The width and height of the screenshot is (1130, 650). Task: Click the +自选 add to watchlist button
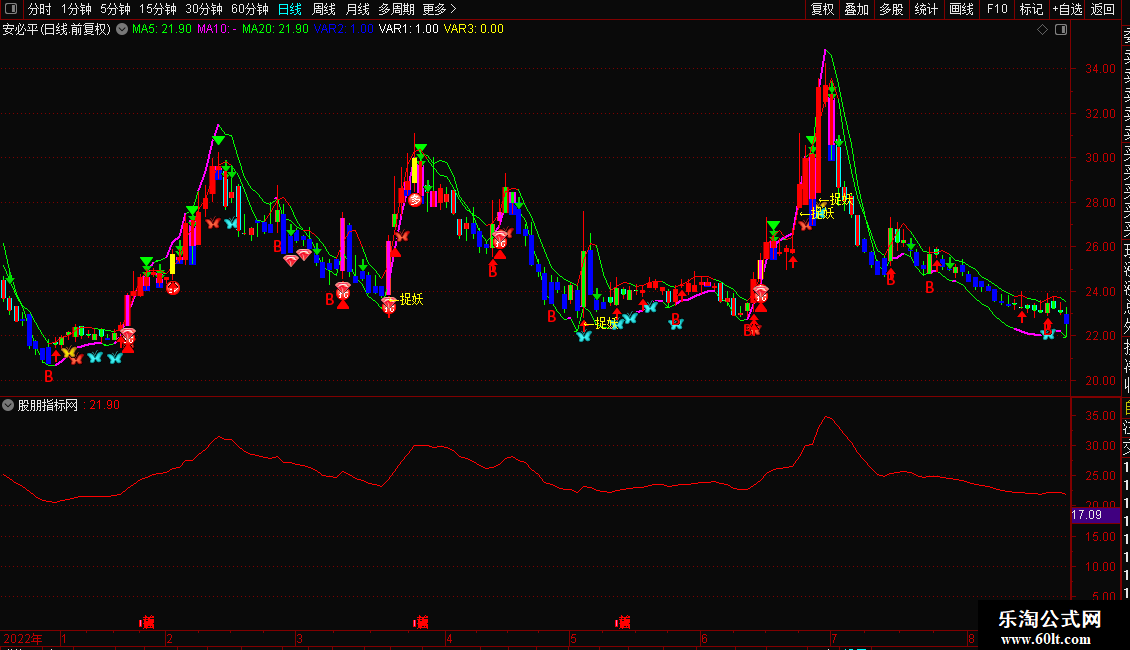[1067, 9]
